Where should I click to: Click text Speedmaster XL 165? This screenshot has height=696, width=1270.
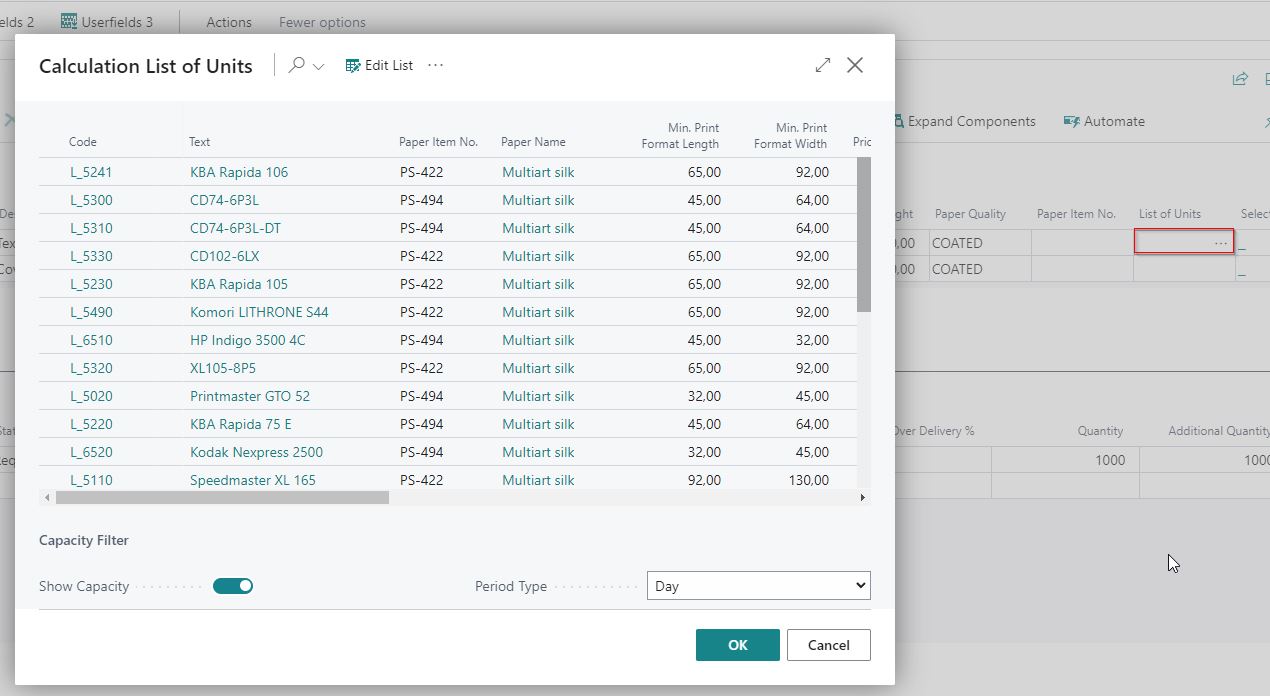tap(253, 480)
